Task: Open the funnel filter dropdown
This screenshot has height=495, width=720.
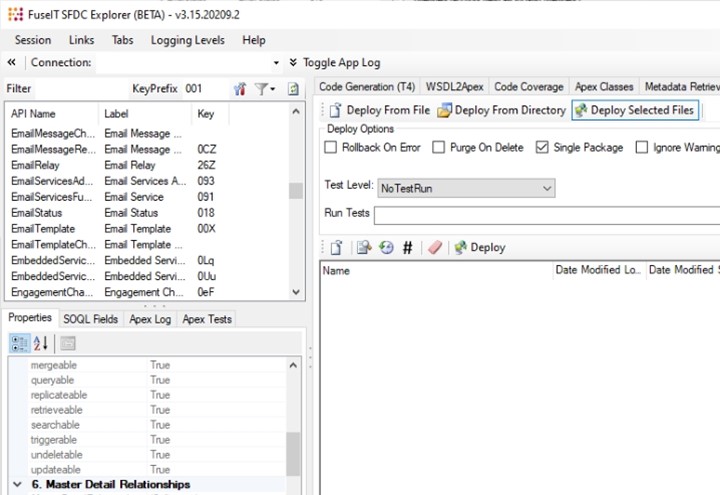Action: coord(264,89)
